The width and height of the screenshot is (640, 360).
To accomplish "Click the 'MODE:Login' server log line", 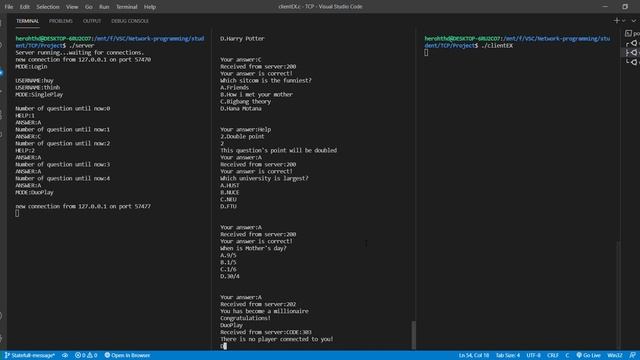I will coord(31,67).
